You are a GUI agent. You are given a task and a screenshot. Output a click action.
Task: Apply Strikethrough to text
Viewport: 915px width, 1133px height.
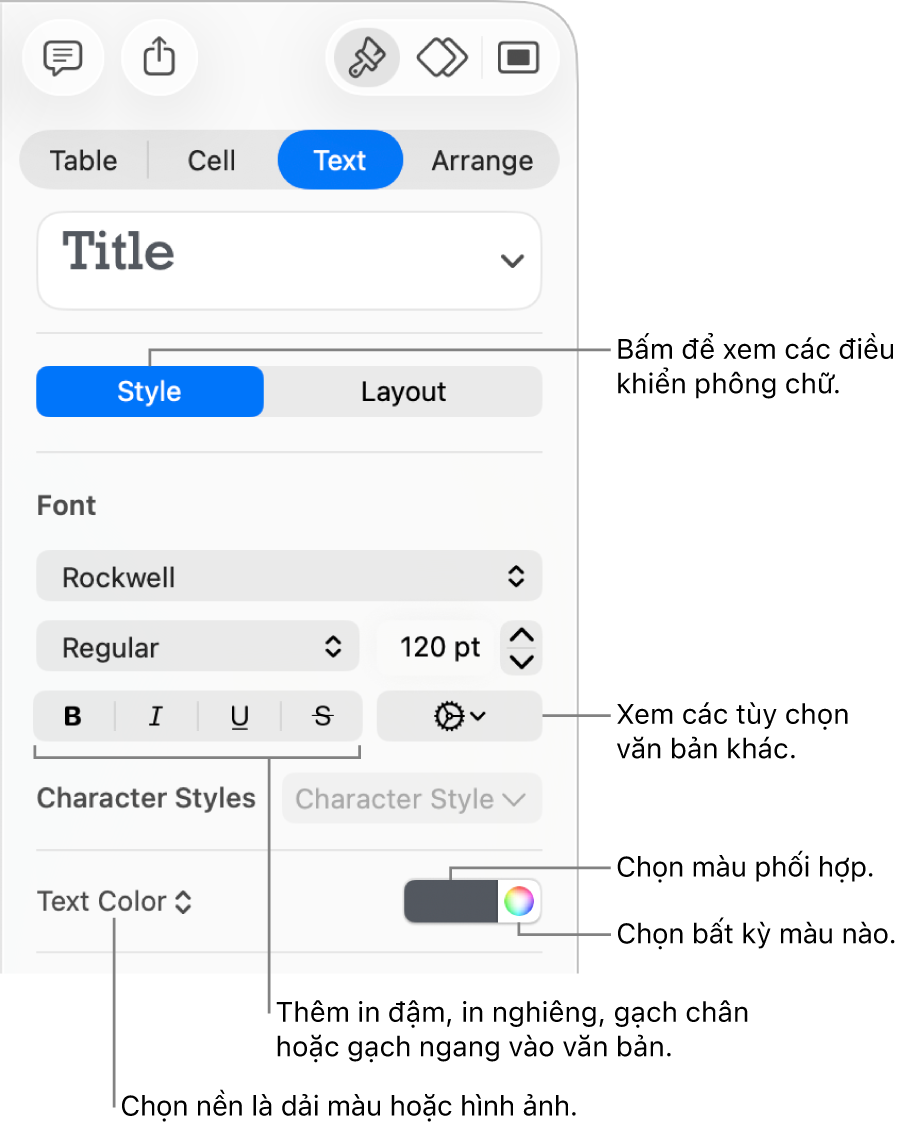point(322,716)
